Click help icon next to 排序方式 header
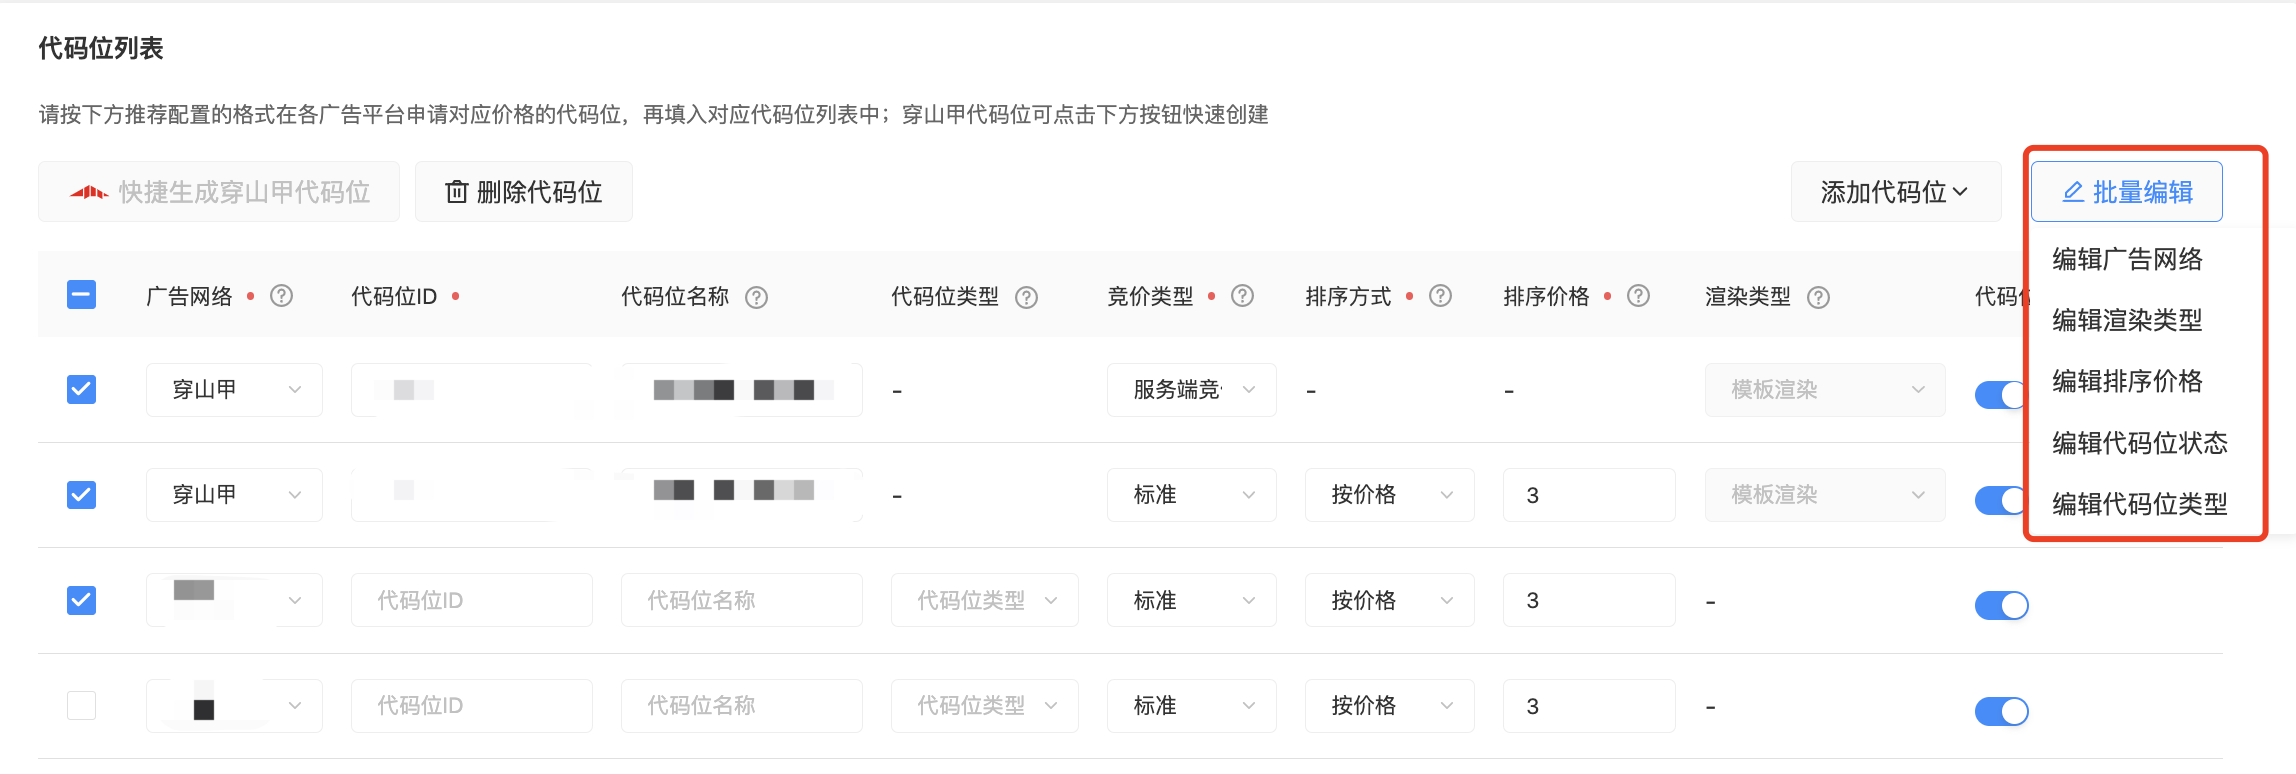Screen dimensions: 2296x774 [1440, 296]
